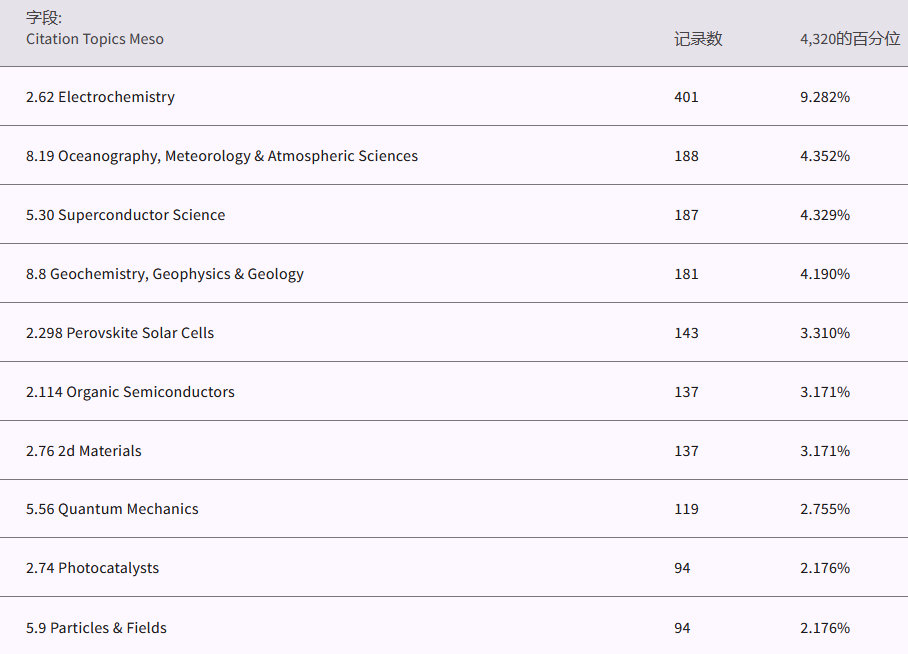Viewport: 908px width, 654px height.
Task: Choose the 5.9 Particles & Fields entry
Action: tap(96, 628)
